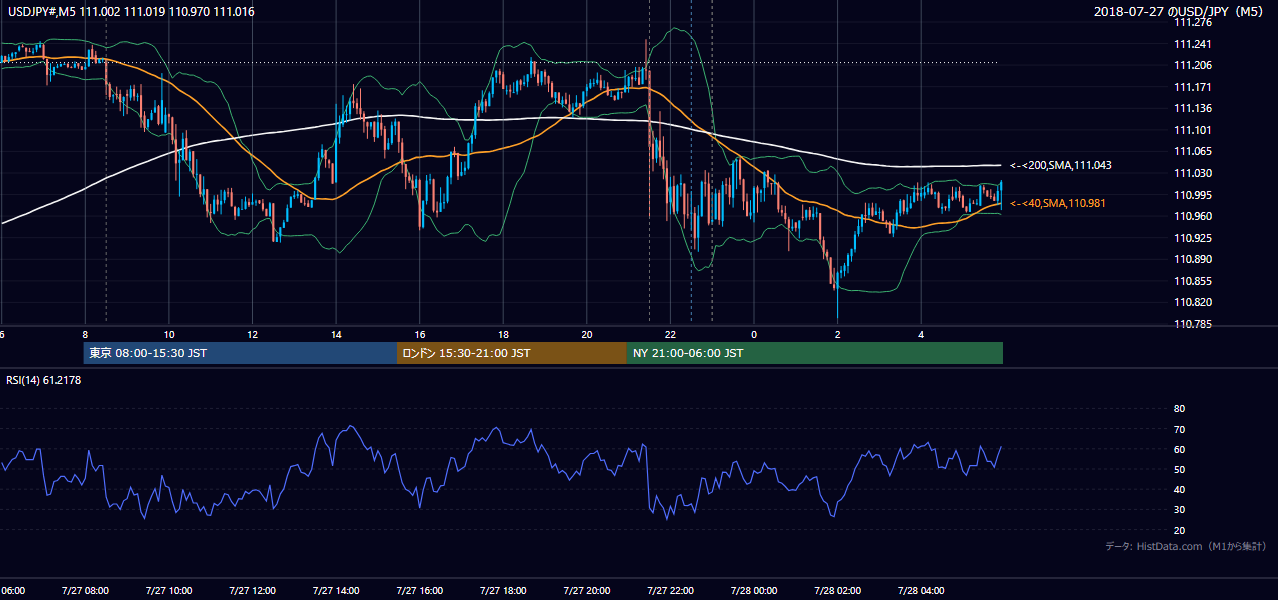Click price axis value 111.206
The image size is (1278, 600).
pyautogui.click(x=1193, y=65)
